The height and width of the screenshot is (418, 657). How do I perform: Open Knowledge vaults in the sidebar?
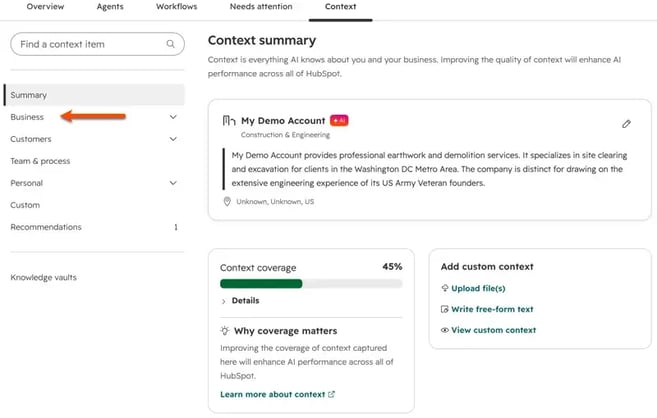[44, 277]
